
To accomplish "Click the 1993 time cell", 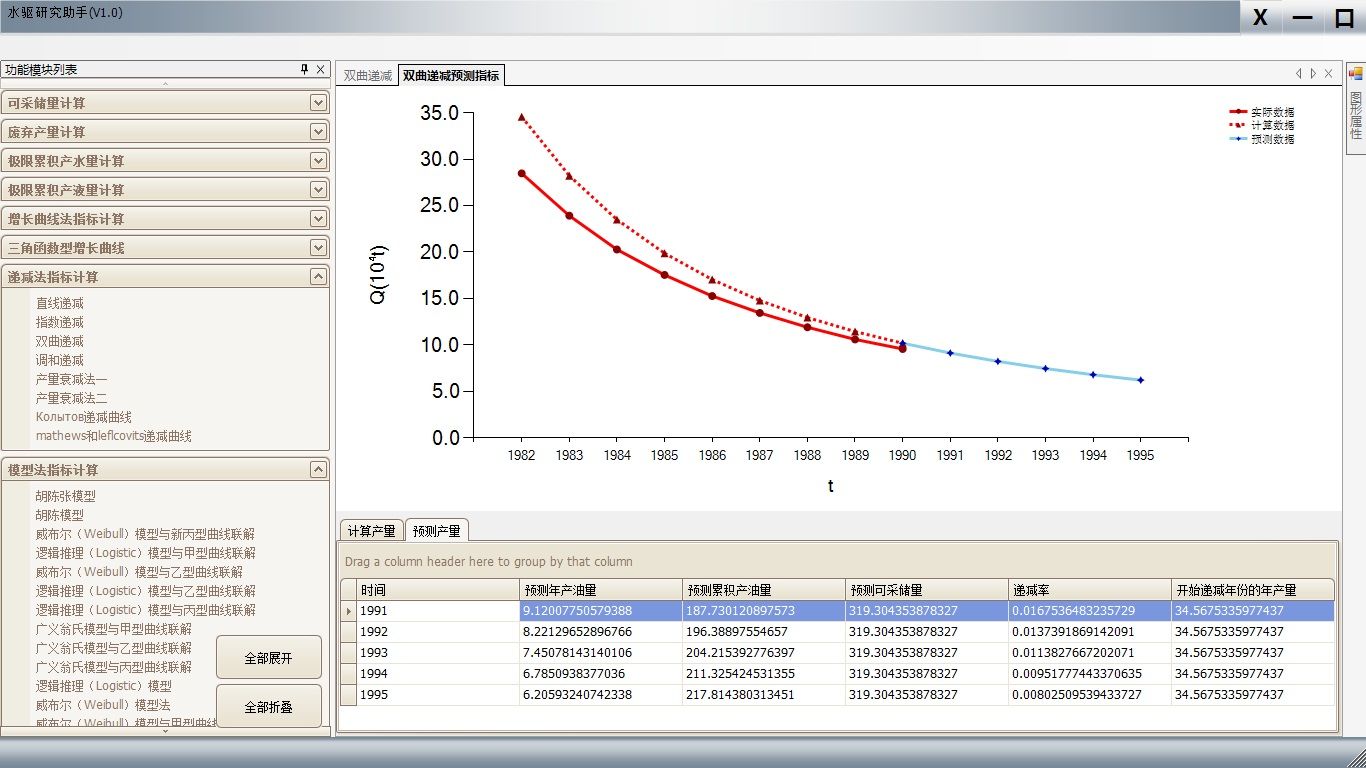I will coord(438,653).
